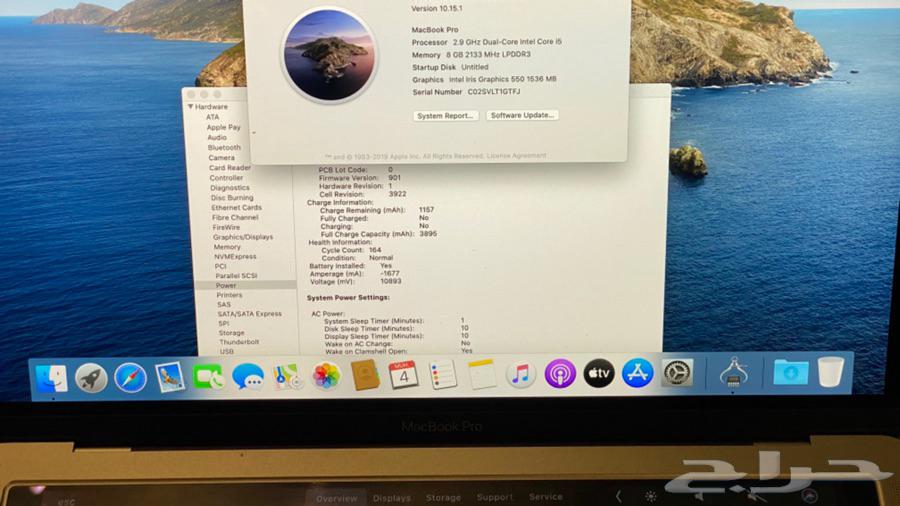The height and width of the screenshot is (506, 900).
Task: Select SAS in Hardware sidebar
Action: pyautogui.click(x=224, y=305)
